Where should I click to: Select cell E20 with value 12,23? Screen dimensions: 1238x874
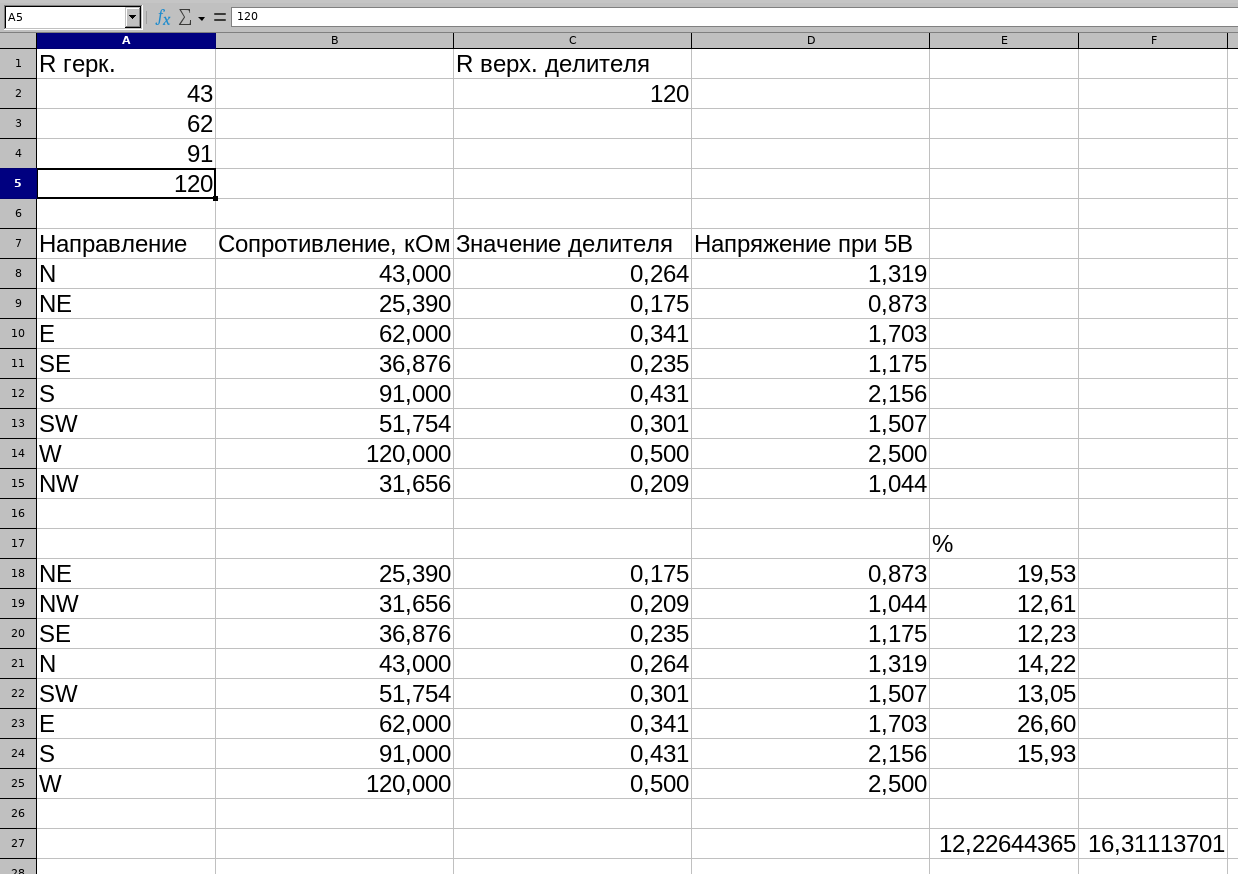point(1004,634)
